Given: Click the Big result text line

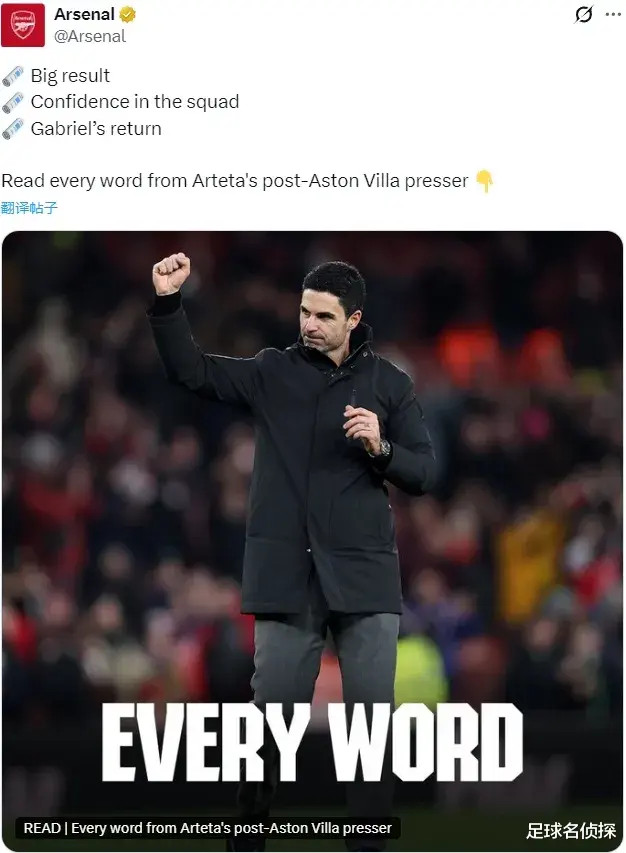Looking at the screenshot, I should (70, 76).
